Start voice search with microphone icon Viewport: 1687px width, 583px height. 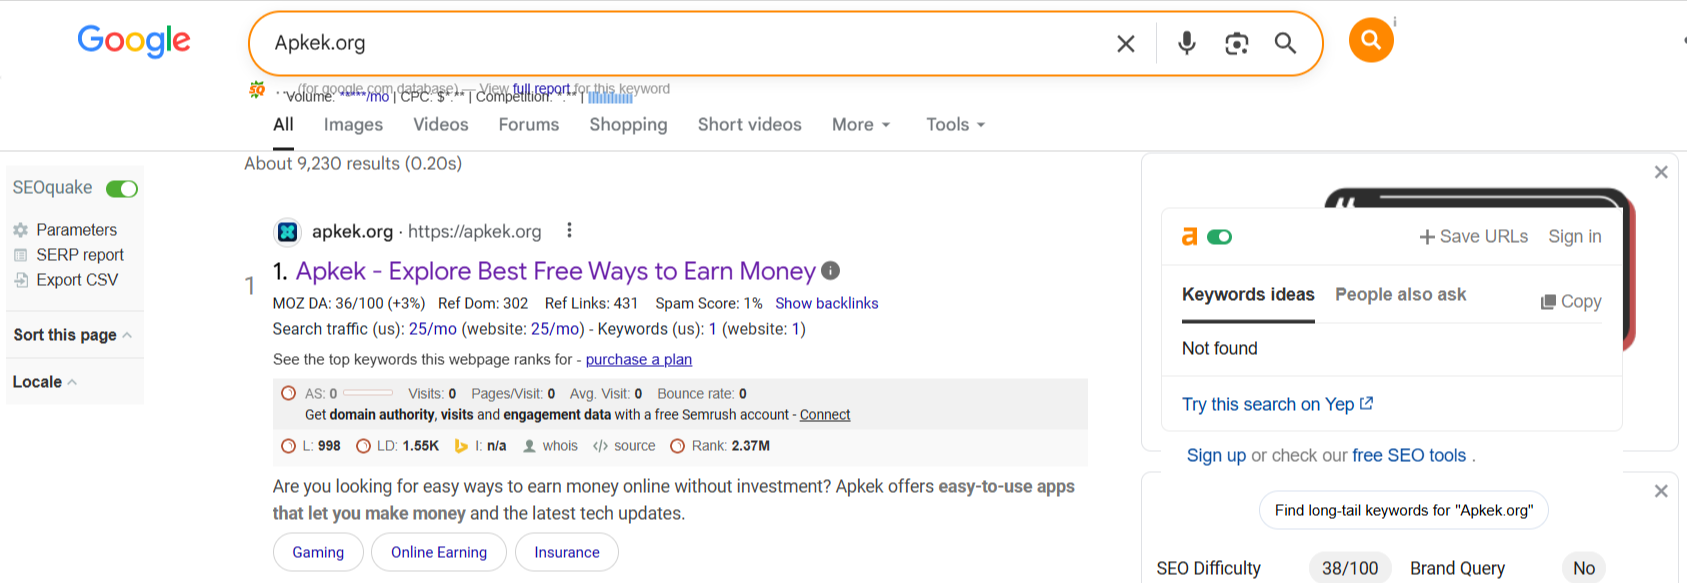pos(1187,43)
